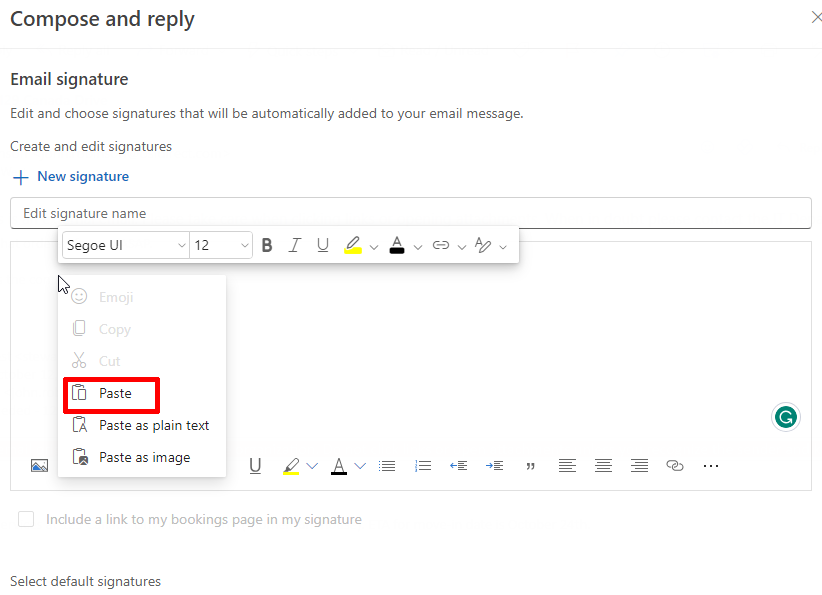
Task: Expand floating toolbar highlight color options
Action: [x=374, y=246]
